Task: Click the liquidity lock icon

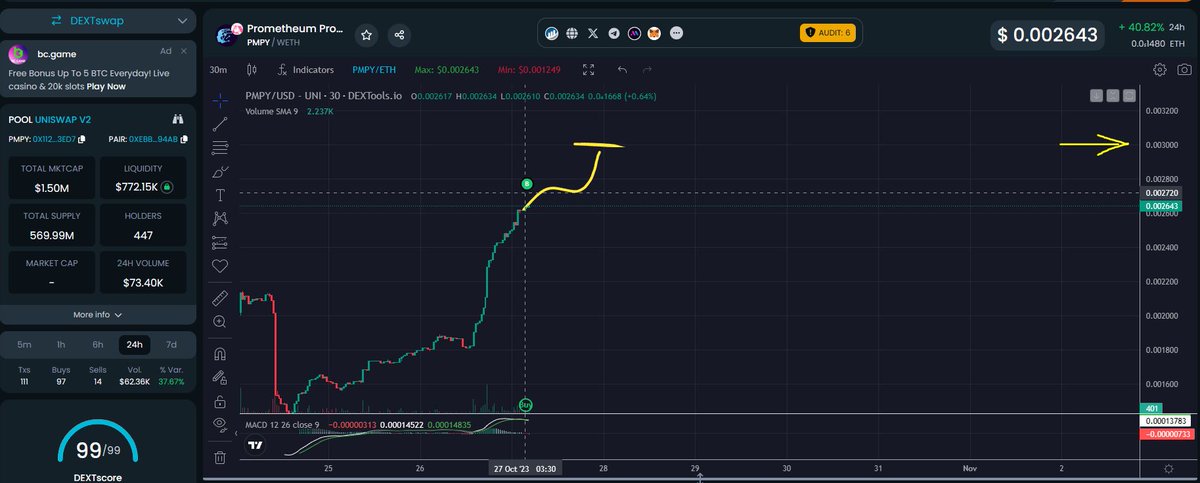Action: pyautogui.click(x=166, y=187)
